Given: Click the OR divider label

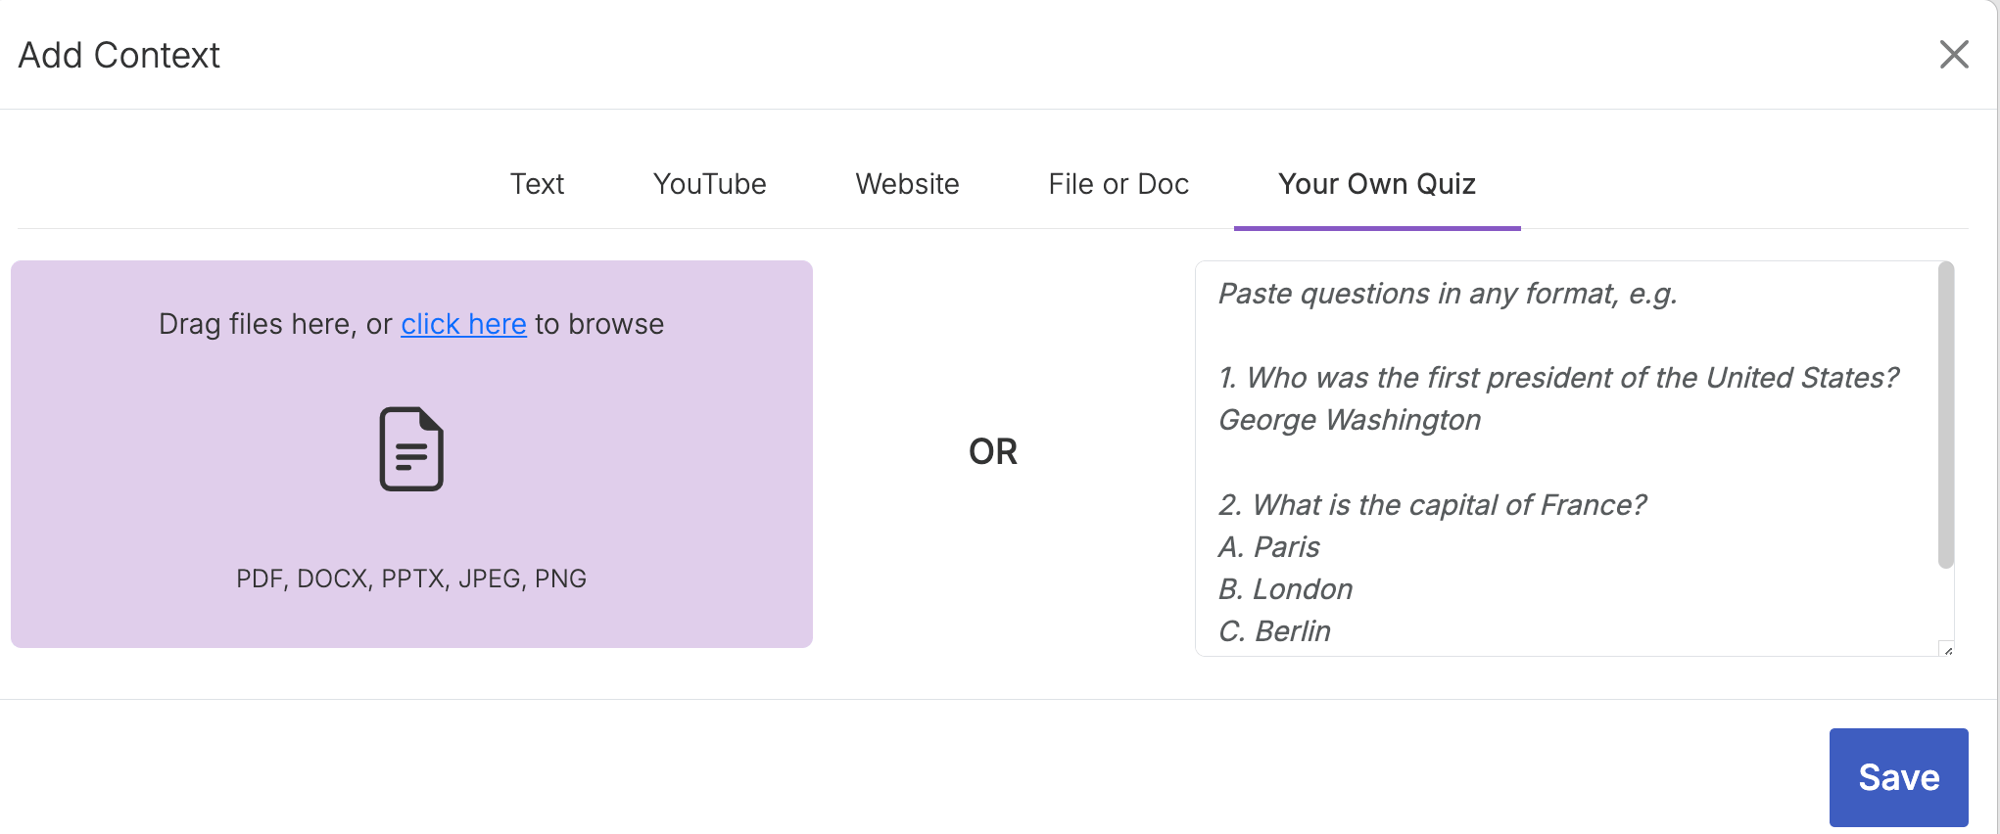Looking at the screenshot, I should coord(992,452).
